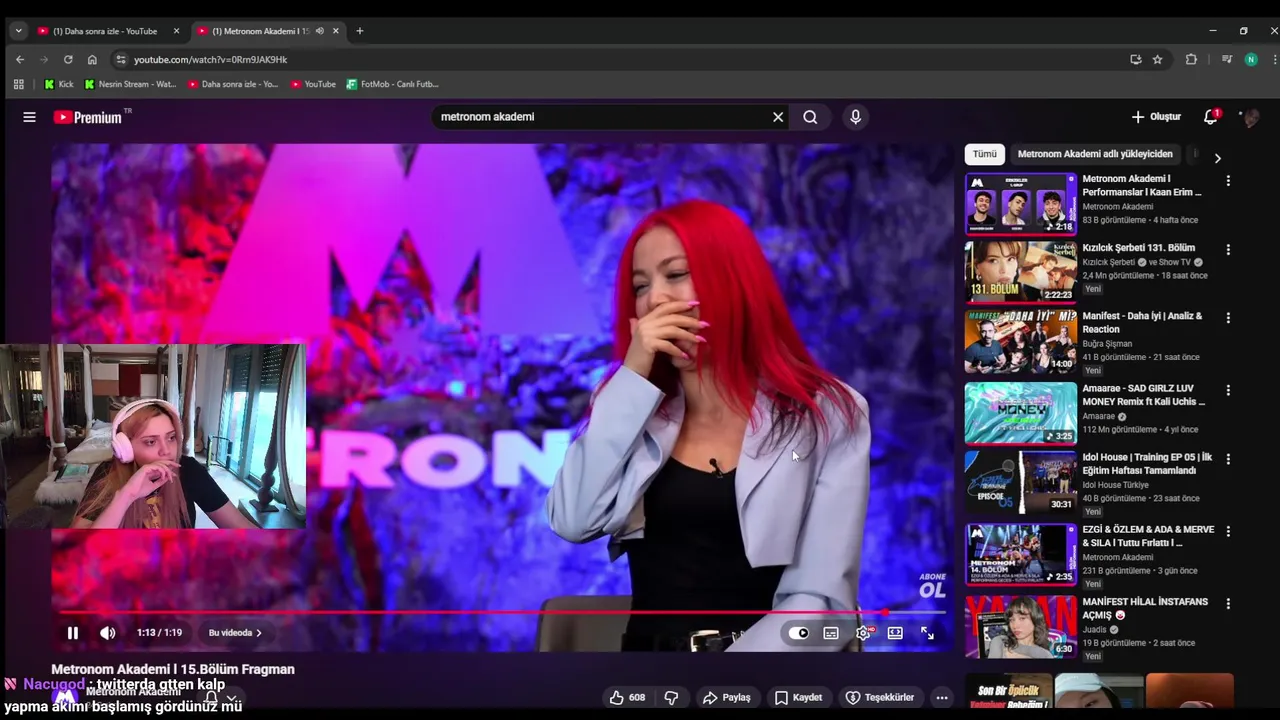Toggle the autoplay switch
Screen dimensions: 1280x720
click(x=798, y=633)
